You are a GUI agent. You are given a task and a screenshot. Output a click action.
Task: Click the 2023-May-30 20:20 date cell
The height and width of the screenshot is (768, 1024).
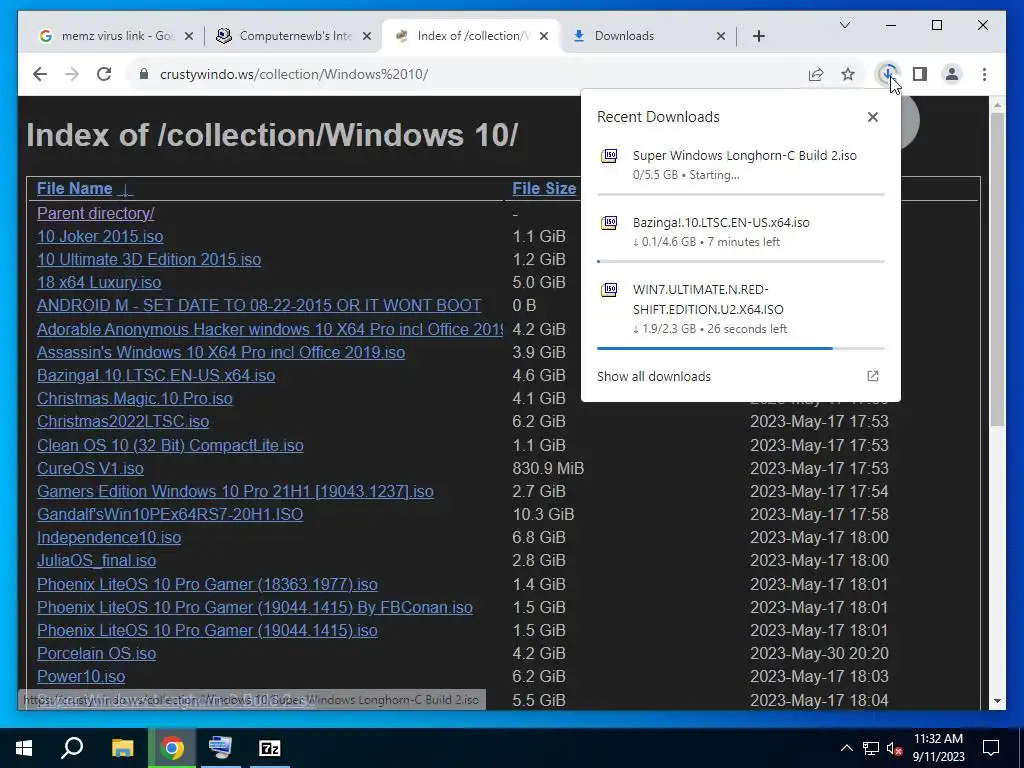click(x=819, y=653)
